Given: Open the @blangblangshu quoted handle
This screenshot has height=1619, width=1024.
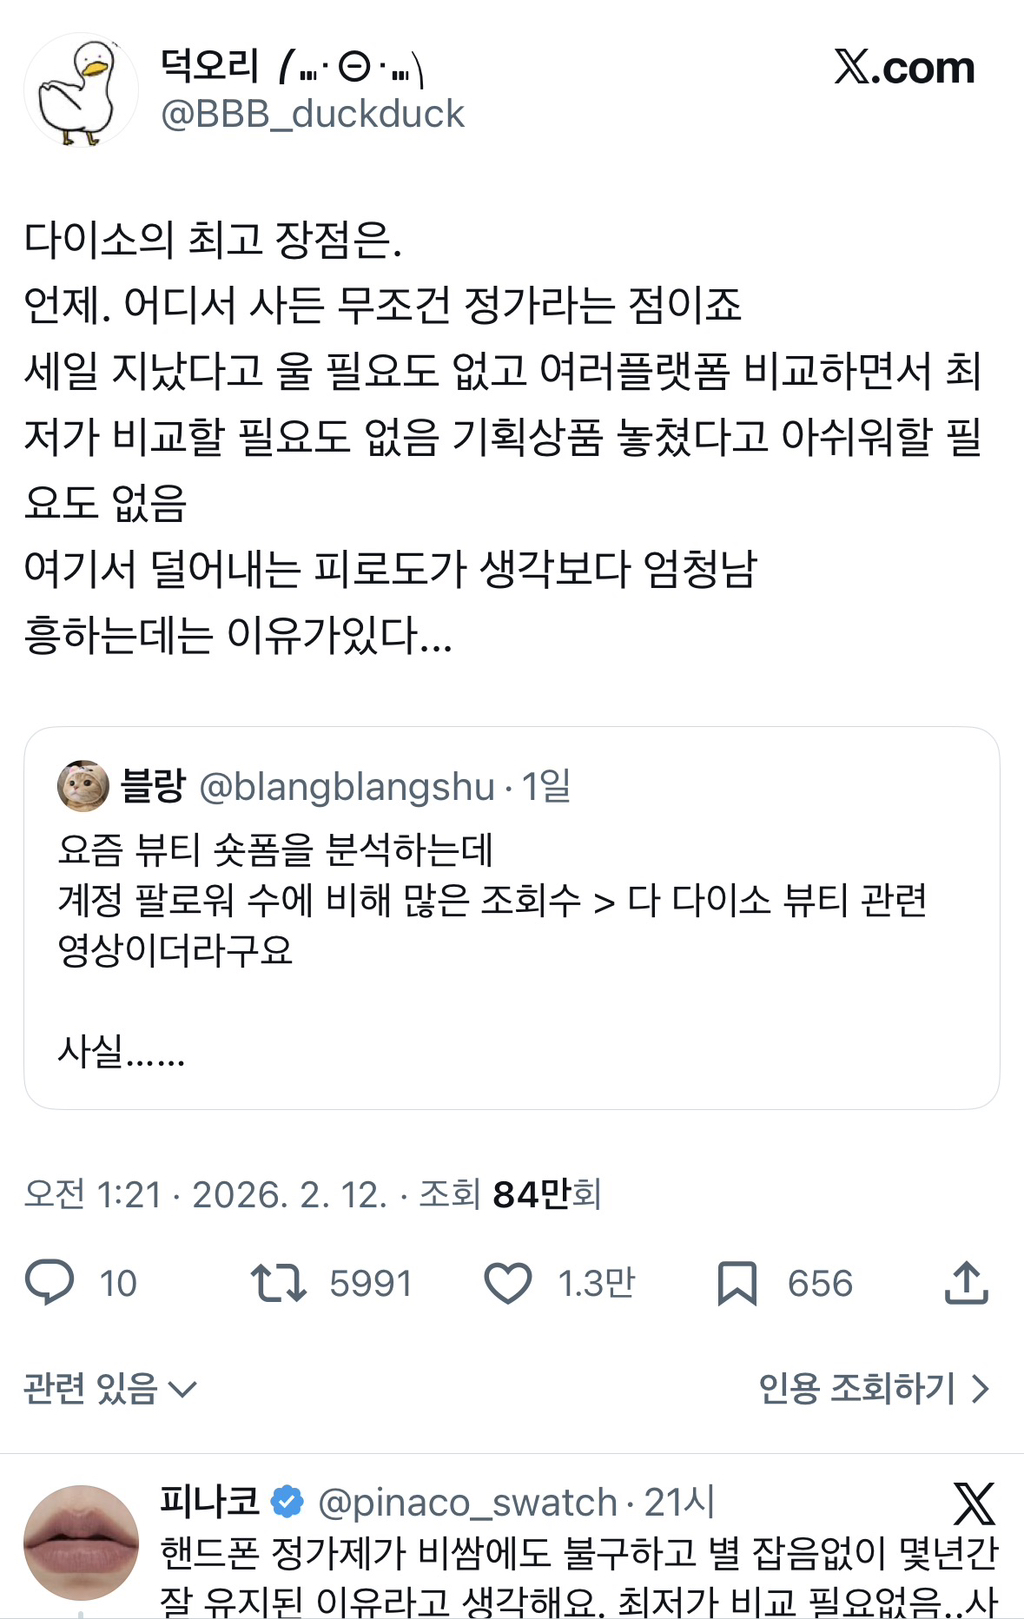Looking at the screenshot, I should 347,787.
